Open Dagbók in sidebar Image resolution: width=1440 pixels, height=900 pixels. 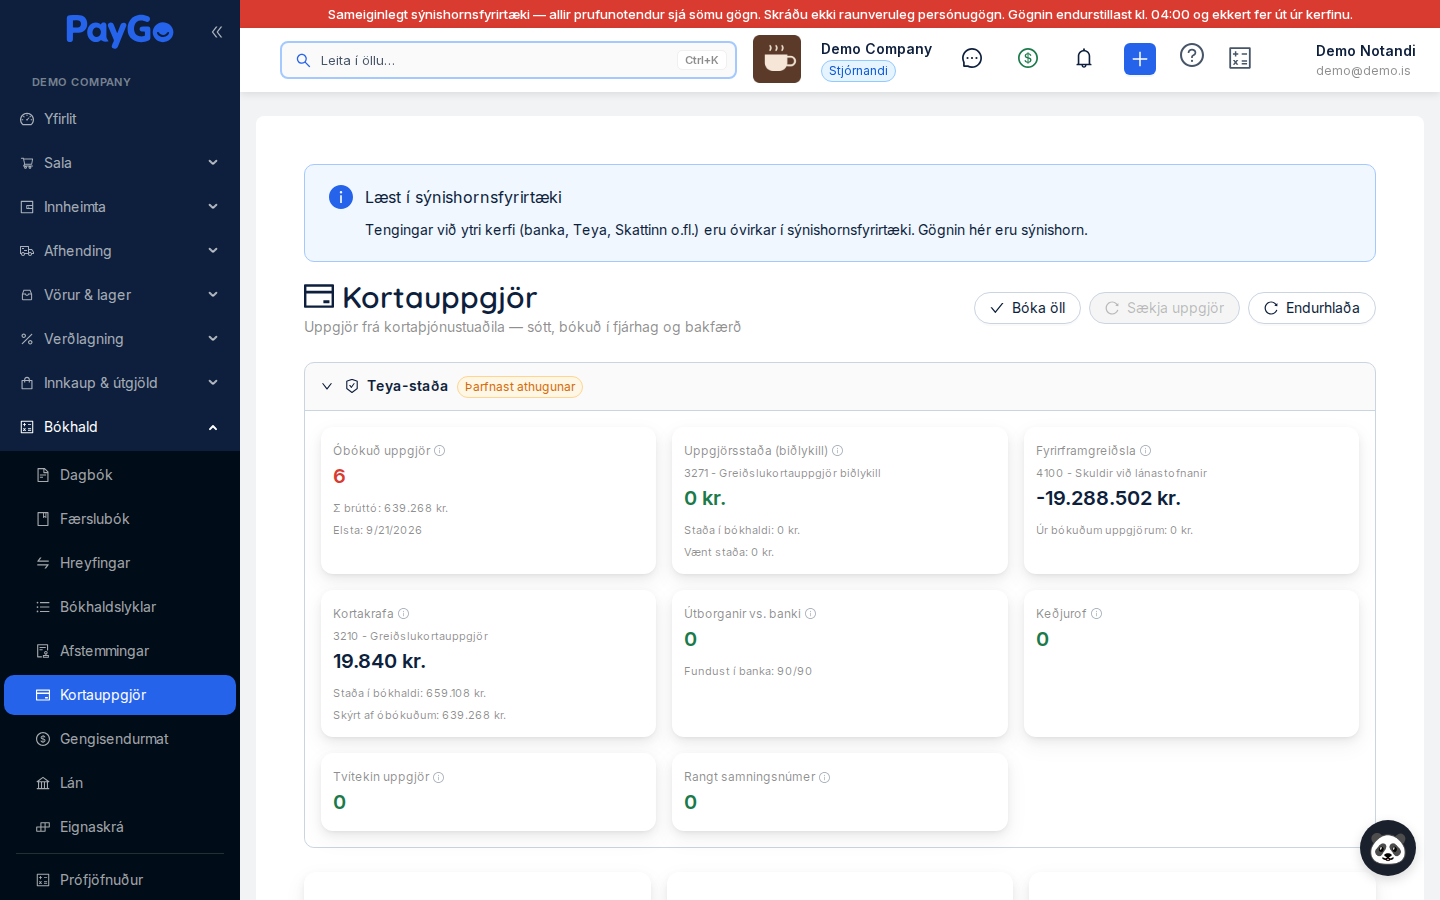(x=120, y=475)
